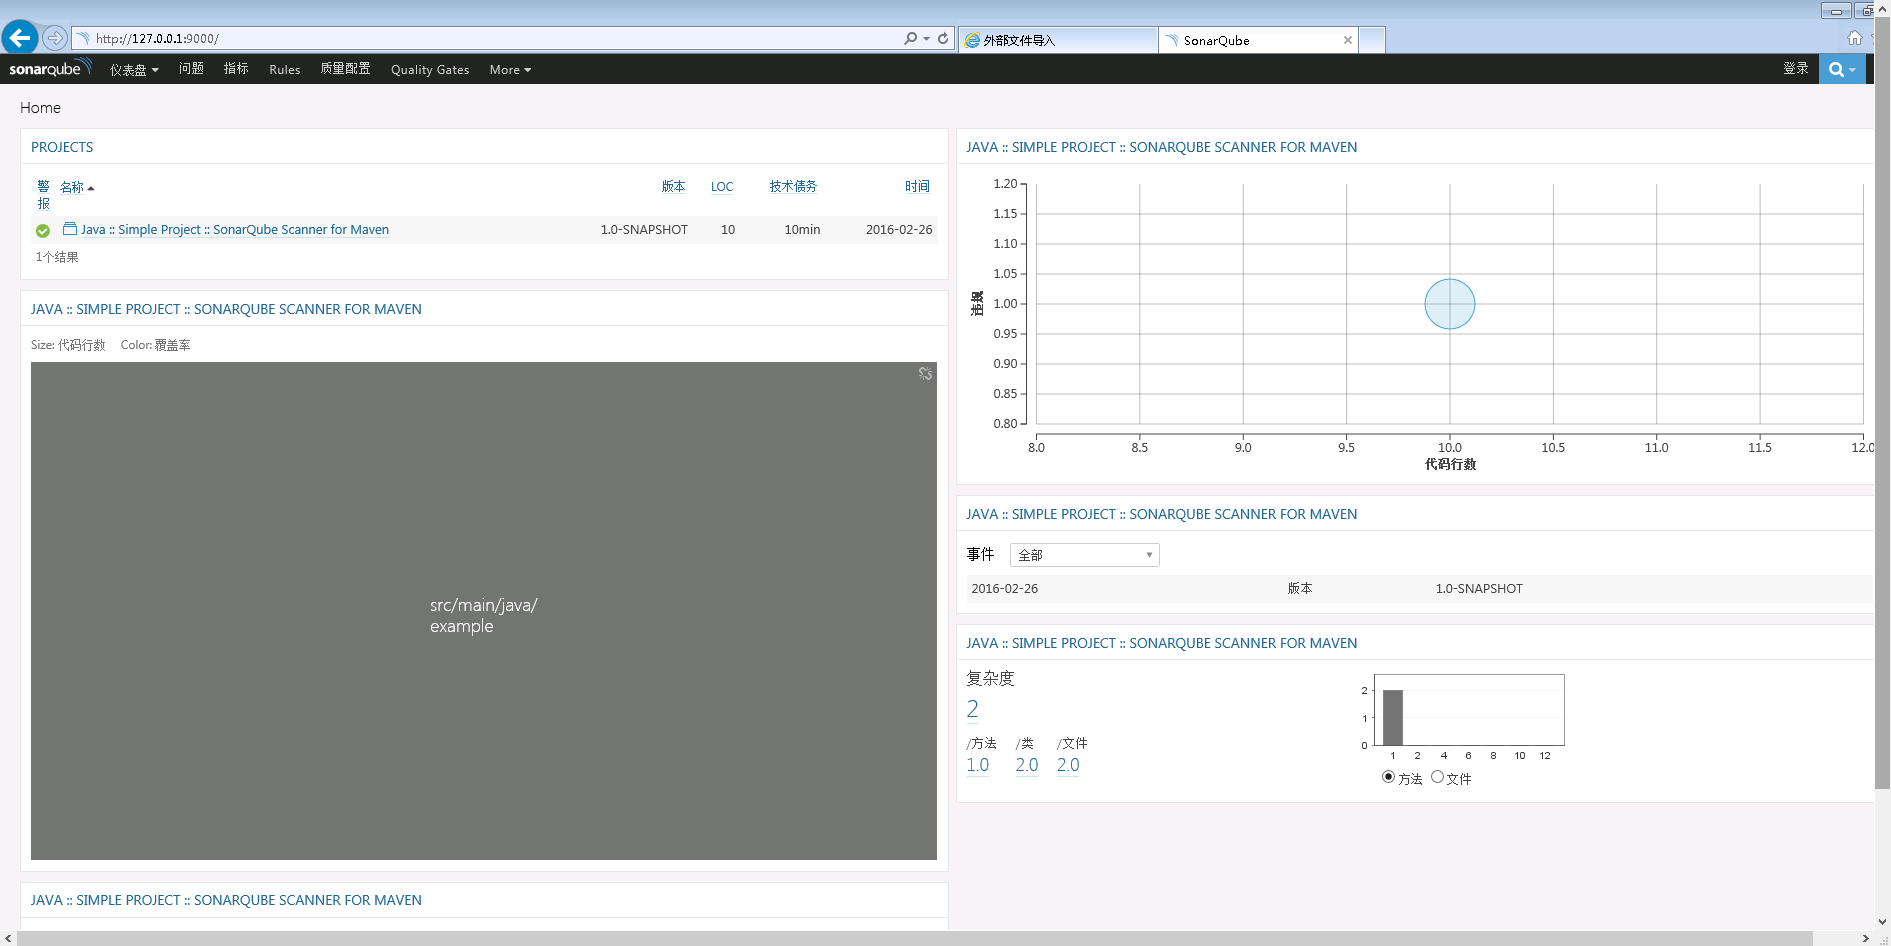Open the 质量配置 menu item
This screenshot has width=1891, height=946.
[x=345, y=68]
